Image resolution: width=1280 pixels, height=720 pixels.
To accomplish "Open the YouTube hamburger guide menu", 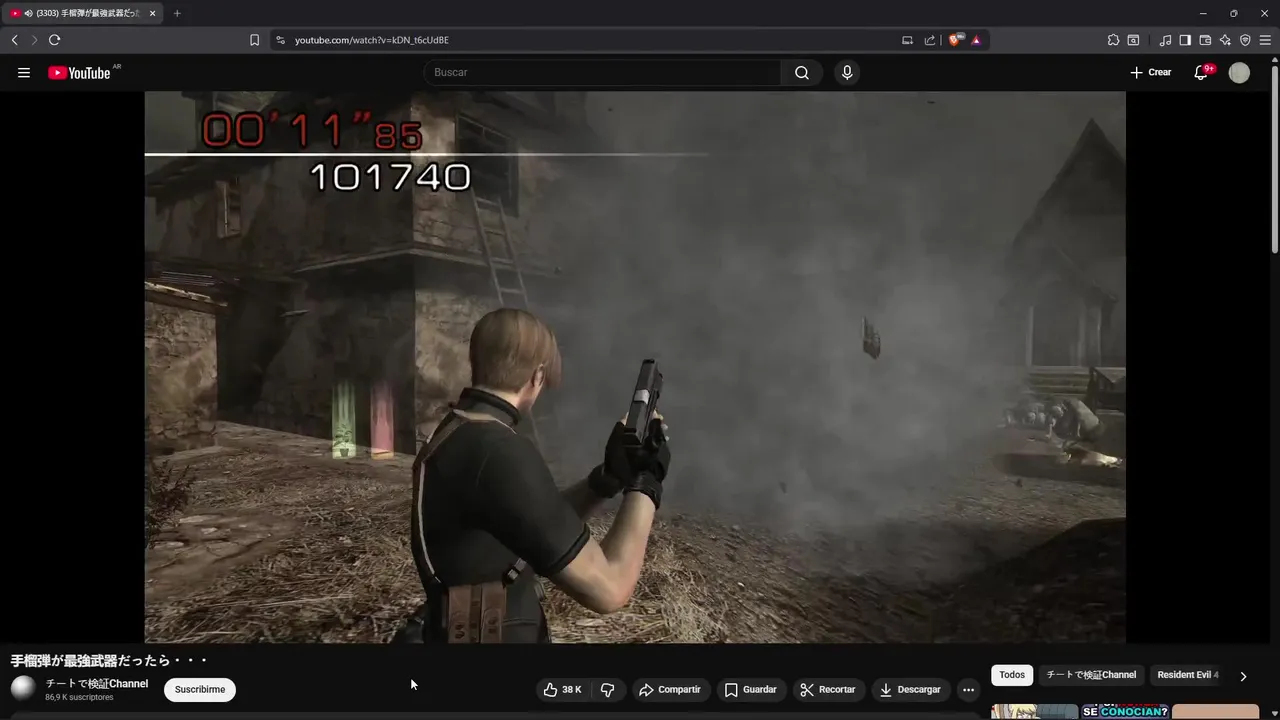I will 24,73.
